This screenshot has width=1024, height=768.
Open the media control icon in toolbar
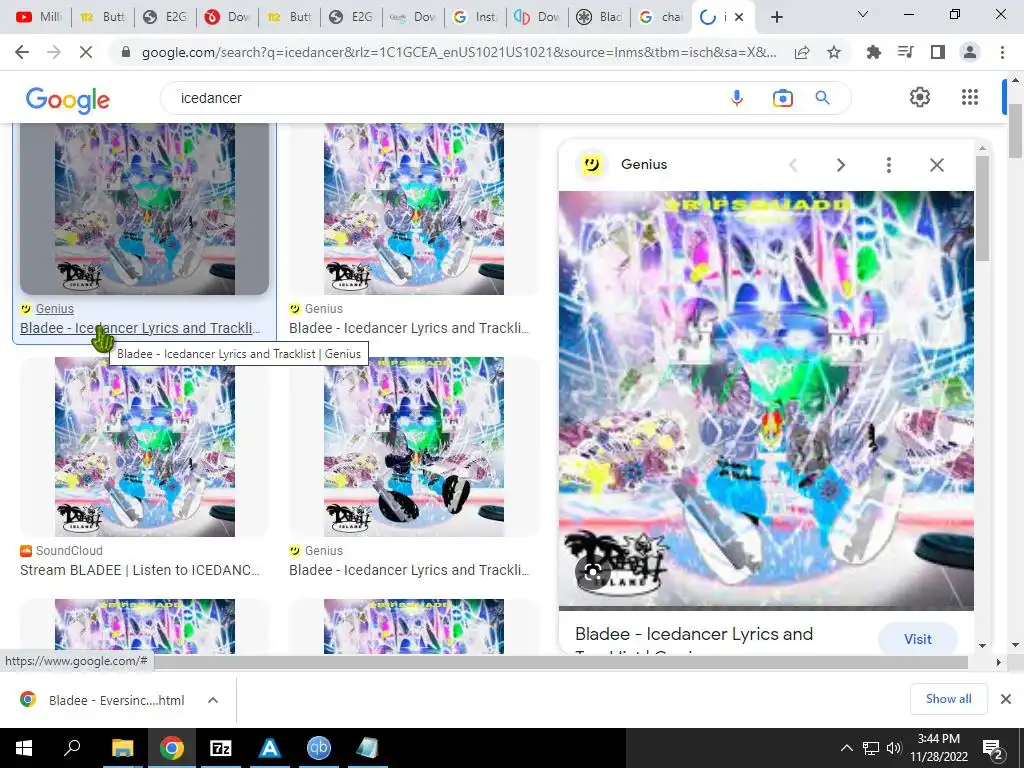click(906, 52)
